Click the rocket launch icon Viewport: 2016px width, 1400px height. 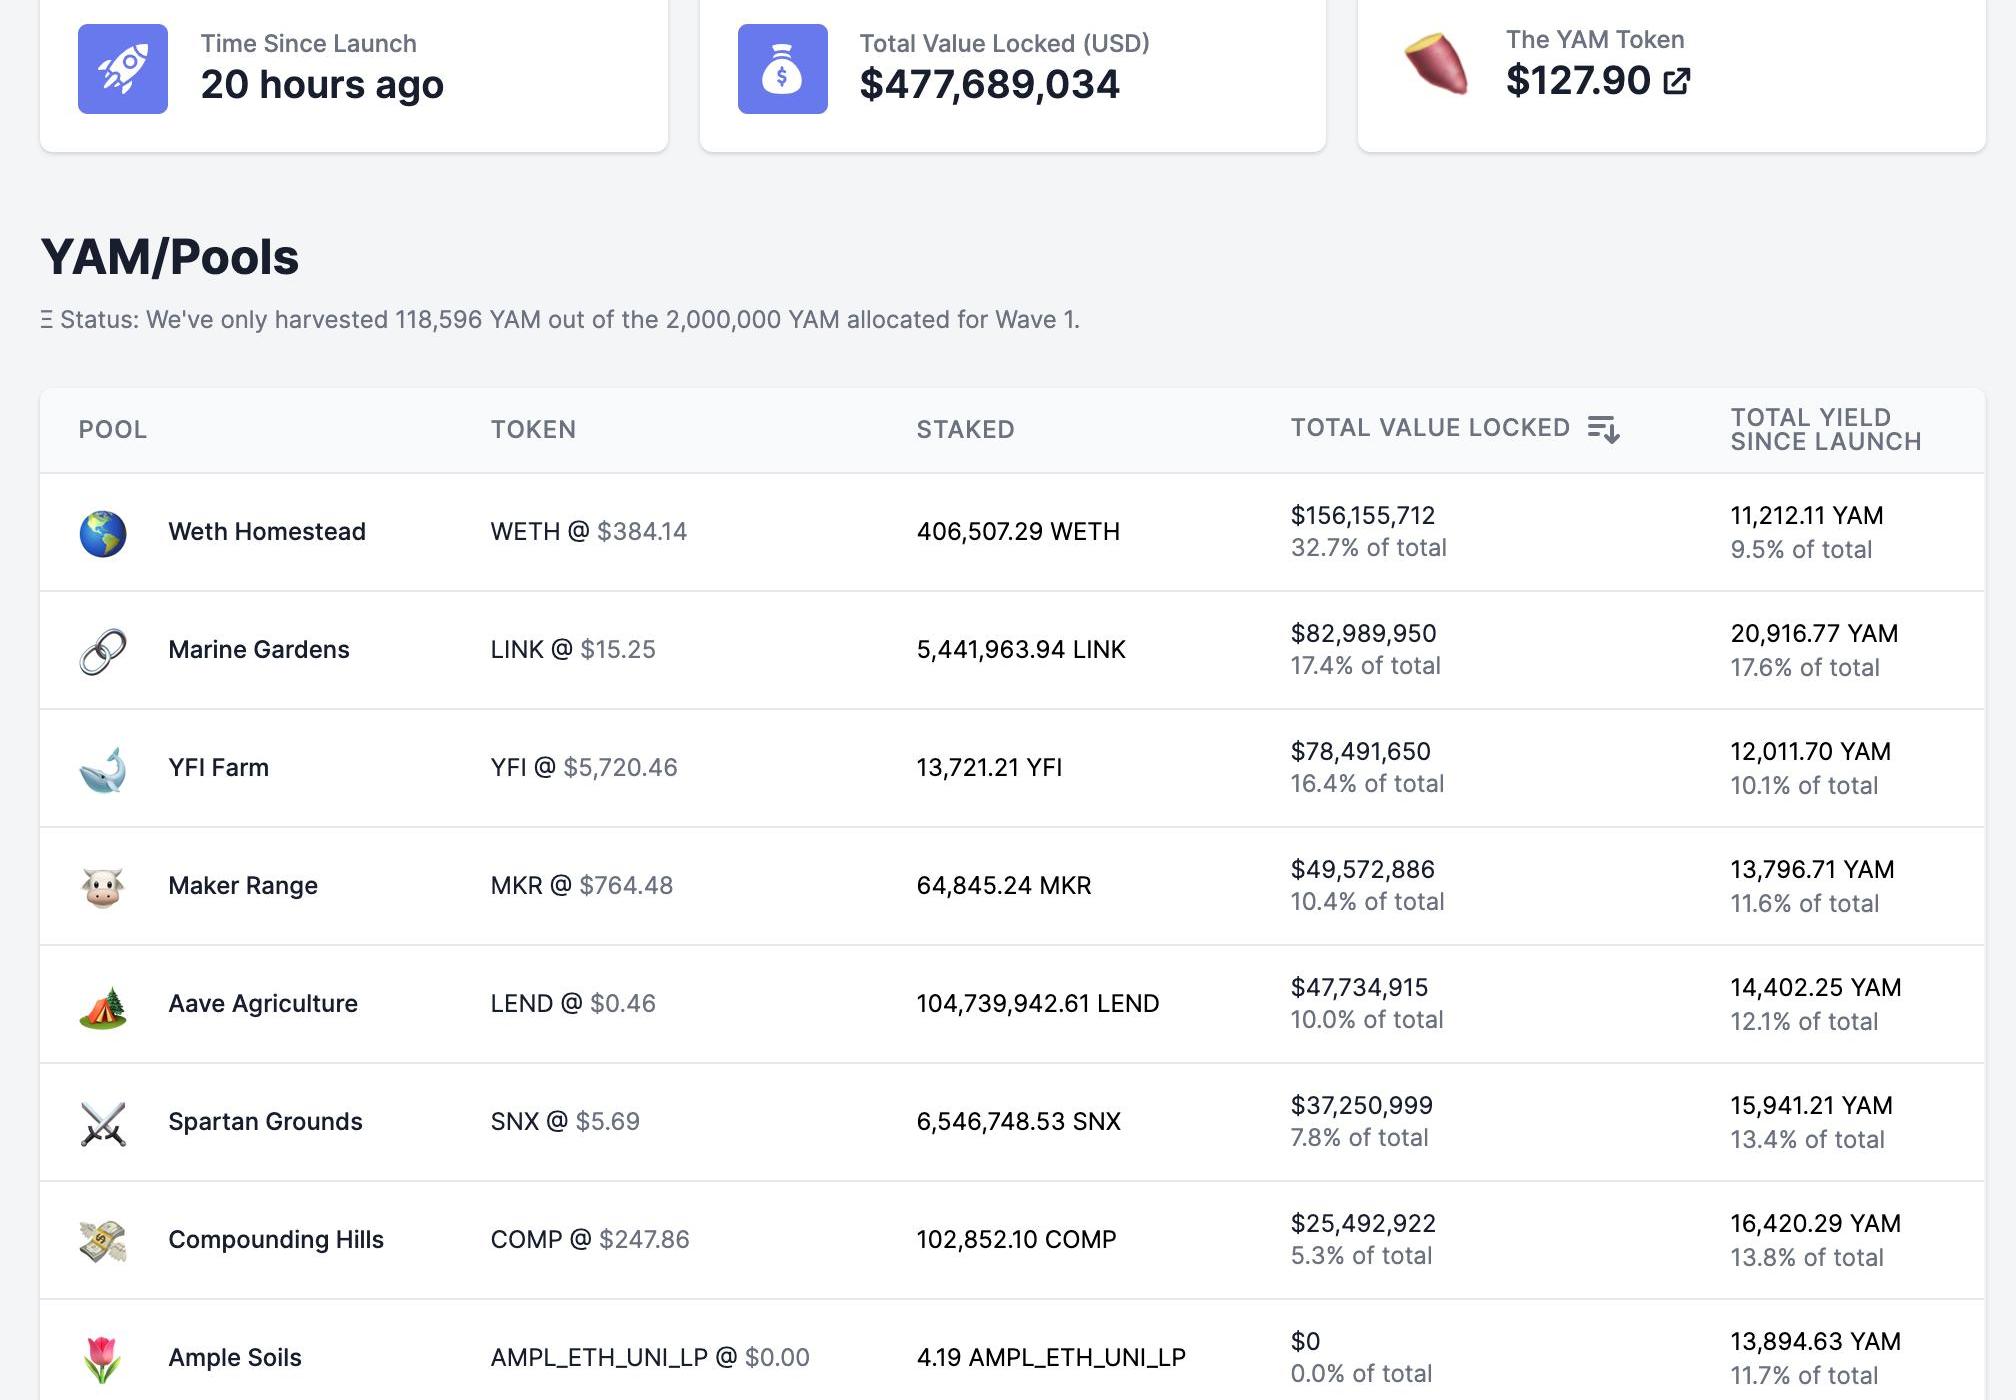[x=123, y=69]
